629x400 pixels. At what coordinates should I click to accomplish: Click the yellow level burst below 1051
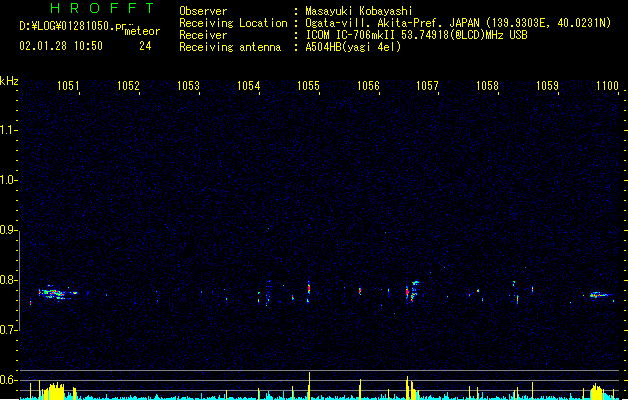tap(55, 391)
